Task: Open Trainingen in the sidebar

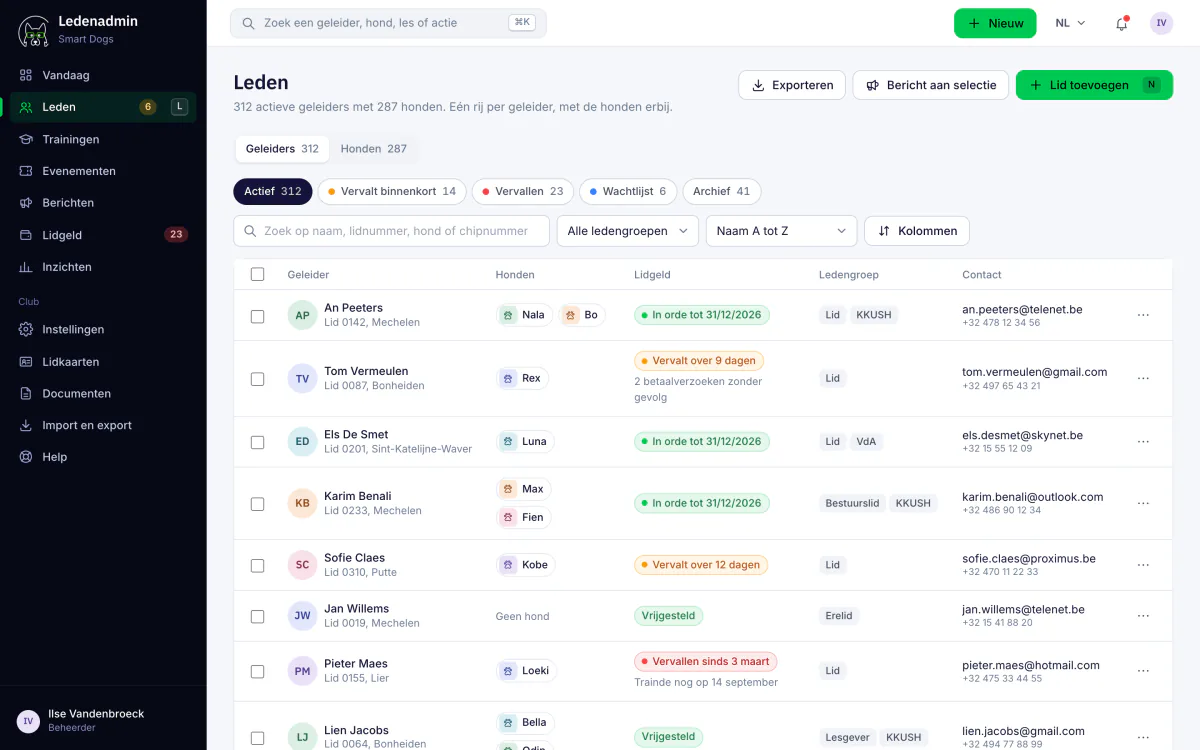Action: pyautogui.click(x=103, y=139)
